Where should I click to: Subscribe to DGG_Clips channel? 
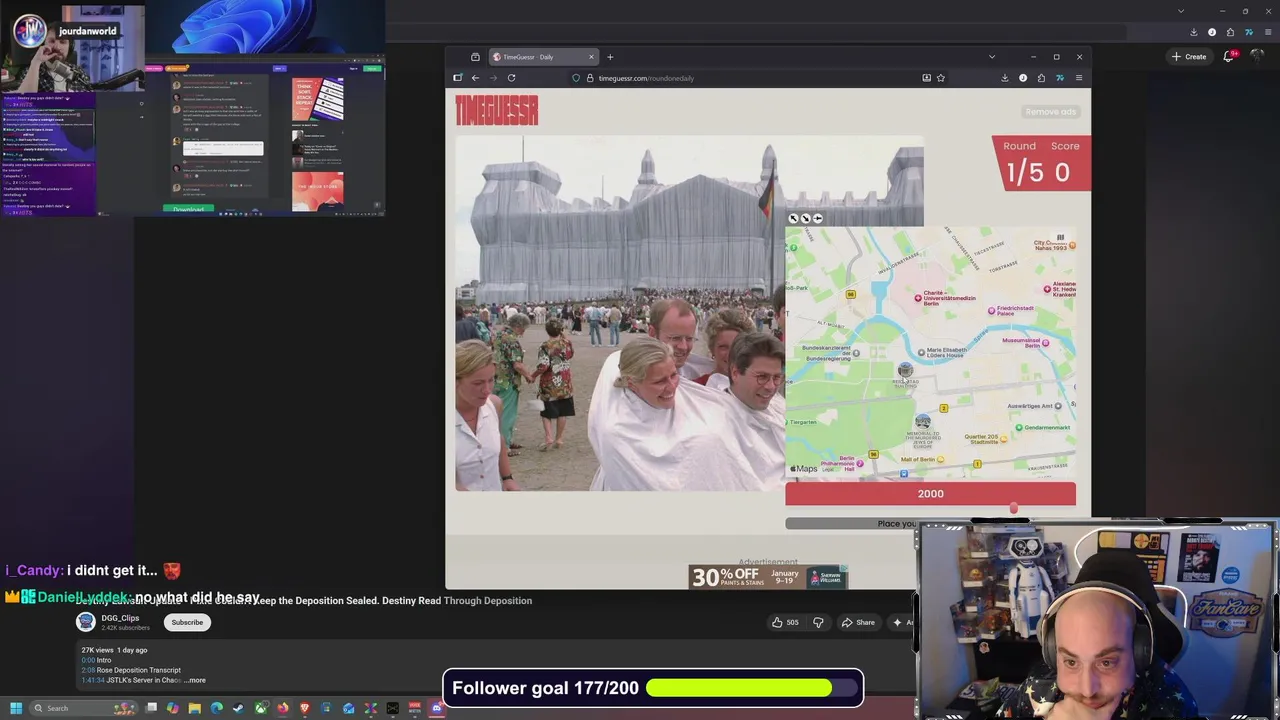187,622
